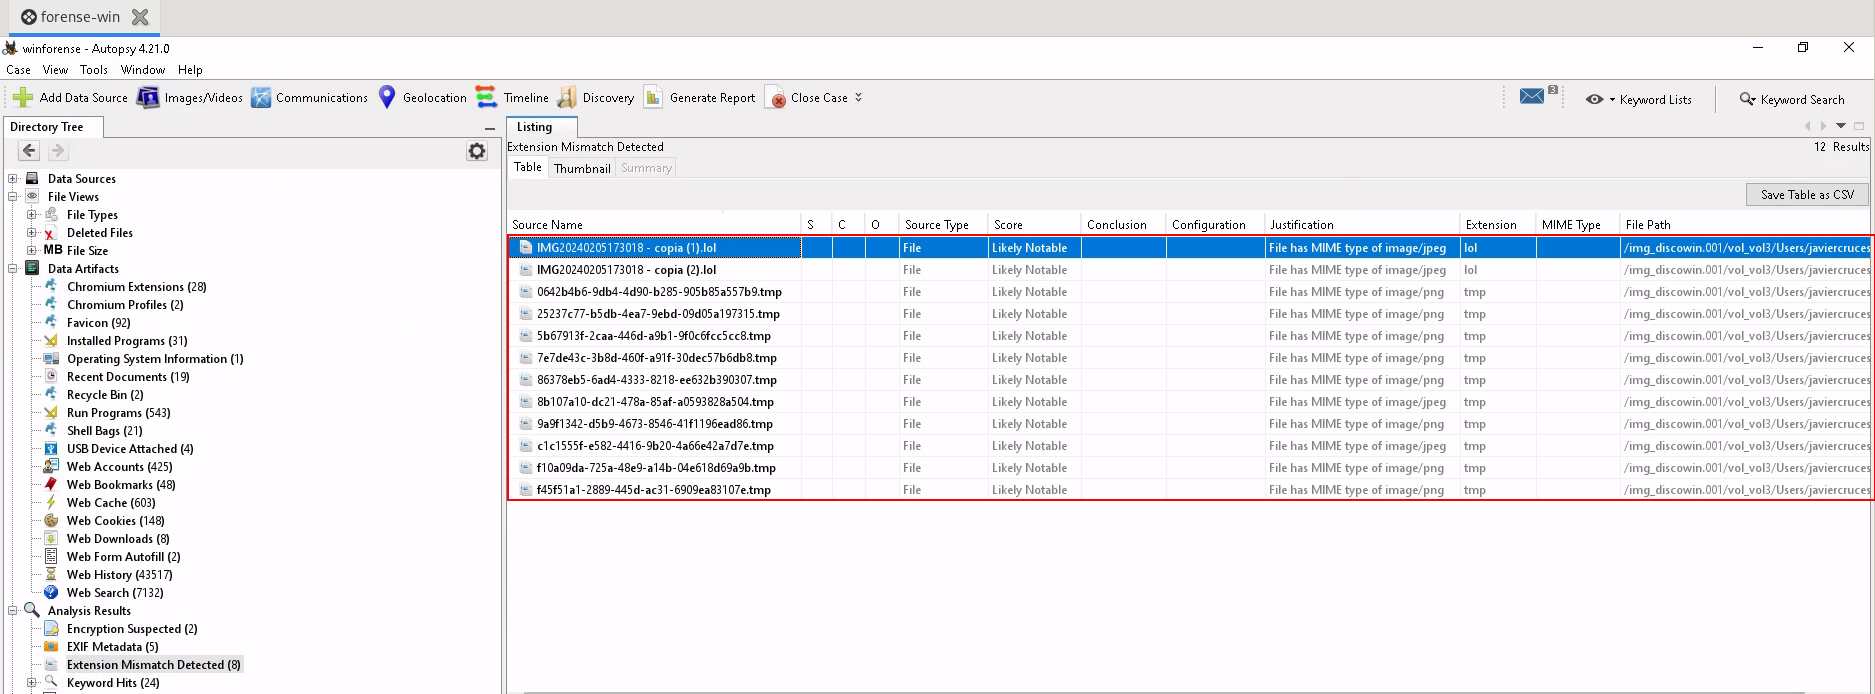Open the Communications viewer

click(309, 98)
